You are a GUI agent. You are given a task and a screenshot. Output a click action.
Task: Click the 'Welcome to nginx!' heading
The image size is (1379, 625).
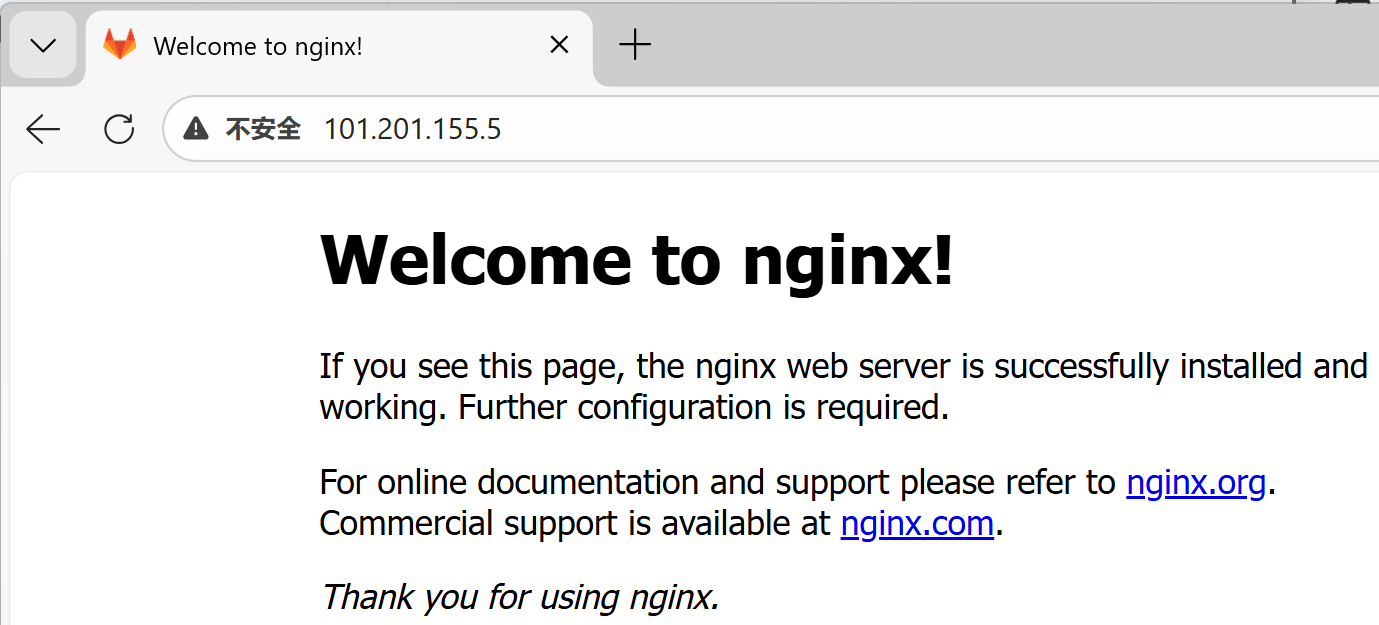(x=637, y=260)
